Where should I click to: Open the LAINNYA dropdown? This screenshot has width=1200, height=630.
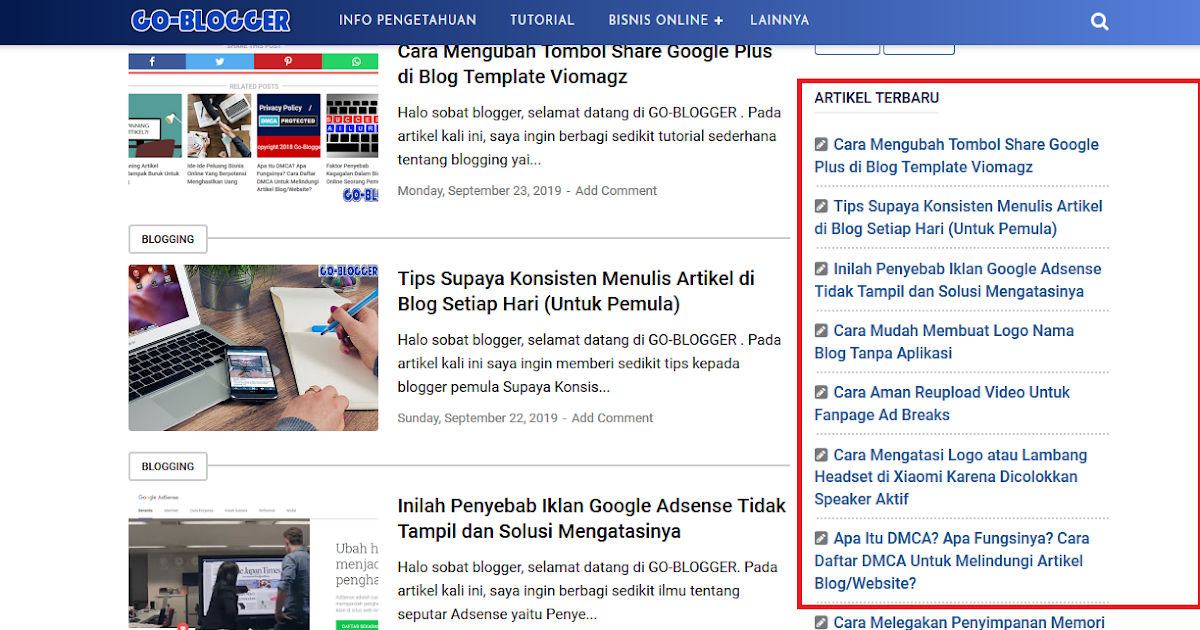779,20
